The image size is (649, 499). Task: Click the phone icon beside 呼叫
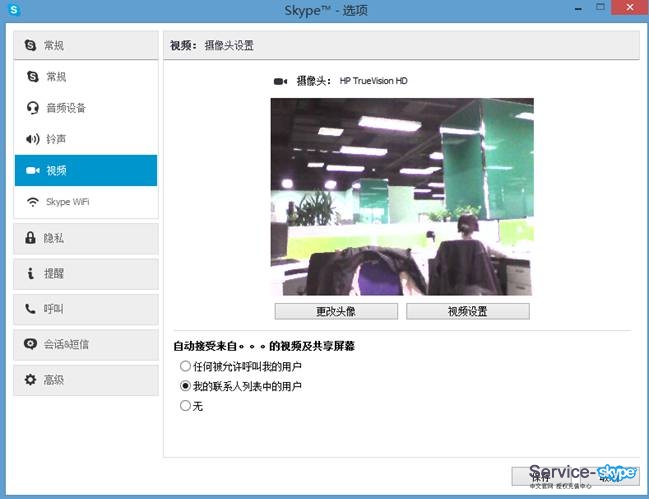tap(30, 309)
